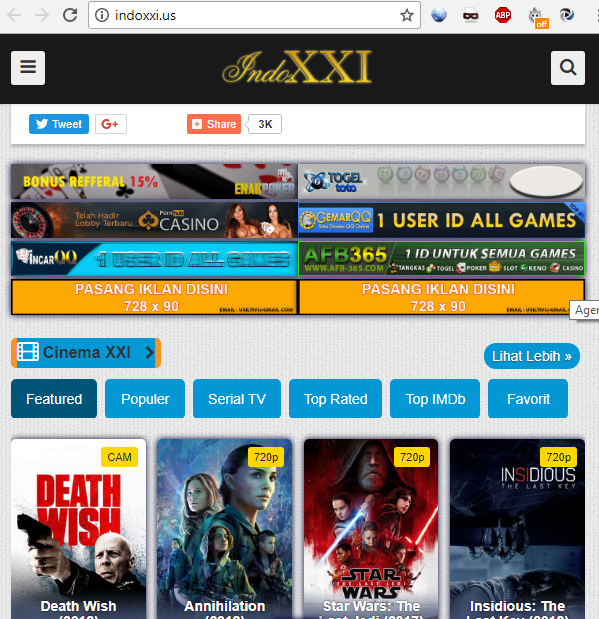This screenshot has height=619, width=599.
Task: Open the site search
Action: pos(568,68)
